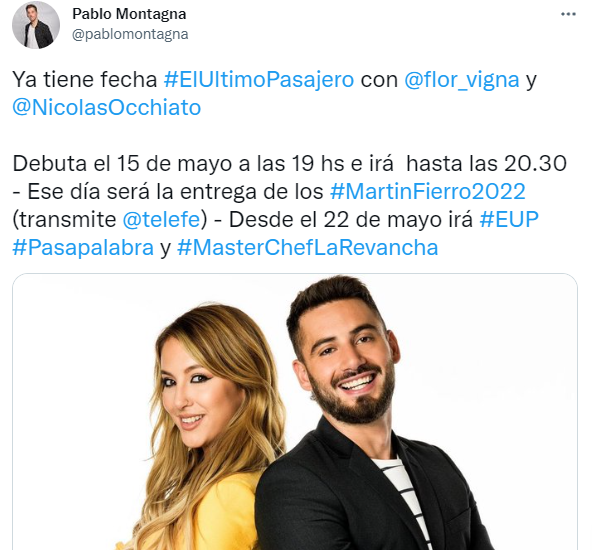Click the "Desde el 22 de mayo irá" text
The image size is (592, 550).
(351, 219)
